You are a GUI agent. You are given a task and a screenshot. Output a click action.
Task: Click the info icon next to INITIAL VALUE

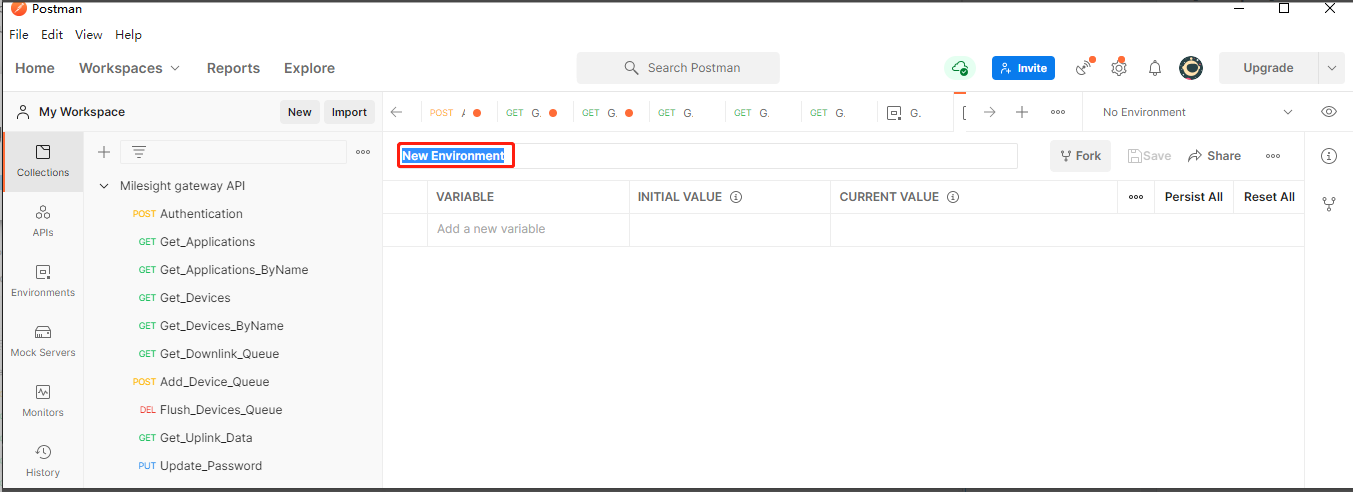pyautogui.click(x=736, y=197)
